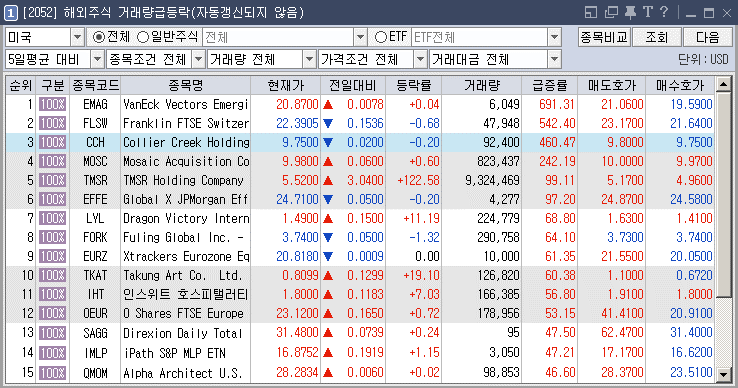Click the 매수호가 column header
This screenshot has width=738, height=388.
click(x=680, y=85)
